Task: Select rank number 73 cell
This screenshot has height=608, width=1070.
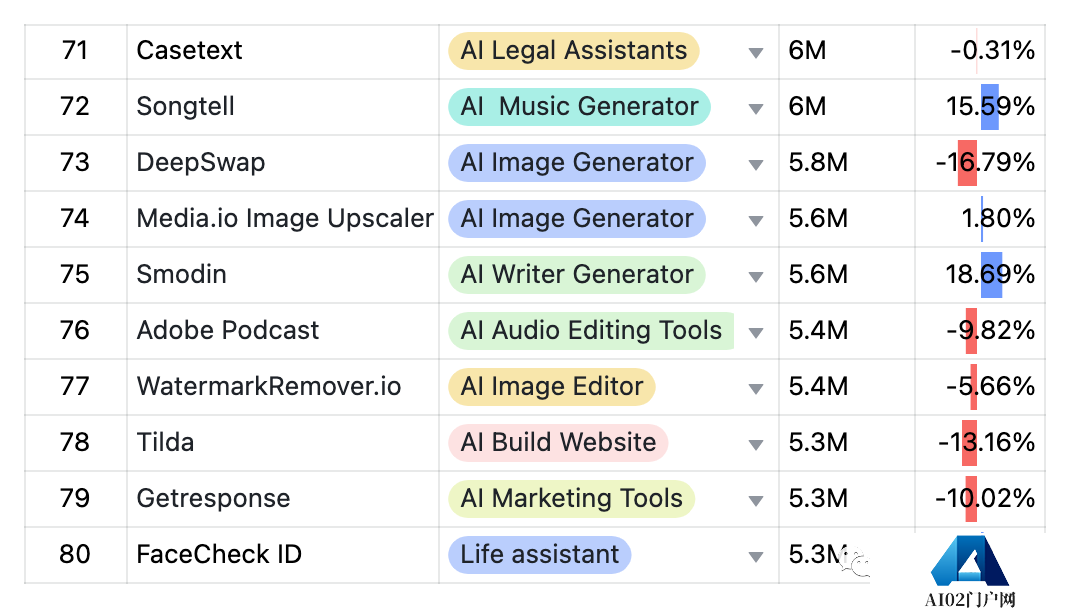Action: pyautogui.click(x=75, y=163)
